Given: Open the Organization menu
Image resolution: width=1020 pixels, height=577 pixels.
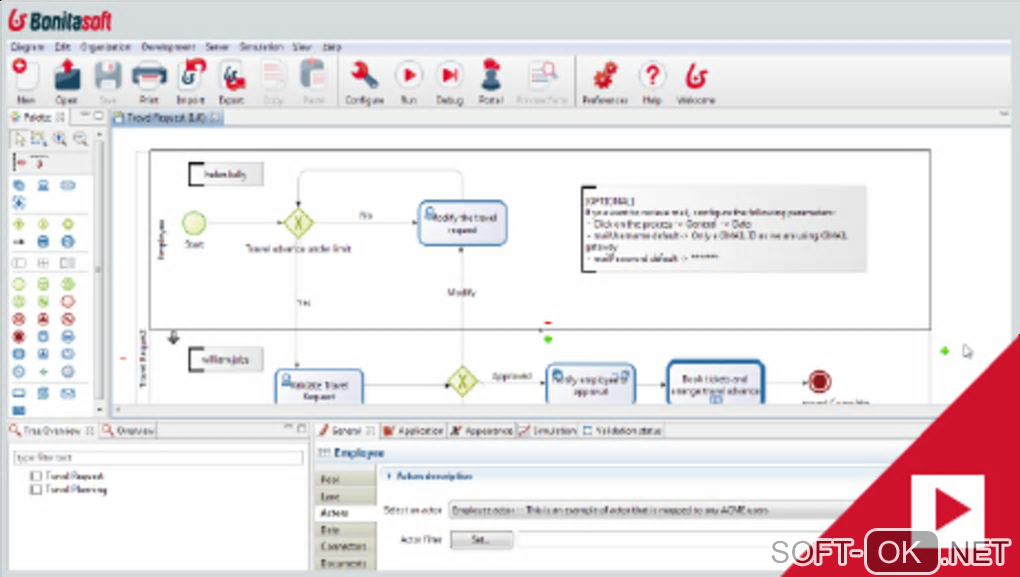Looking at the screenshot, I should click(x=105, y=47).
